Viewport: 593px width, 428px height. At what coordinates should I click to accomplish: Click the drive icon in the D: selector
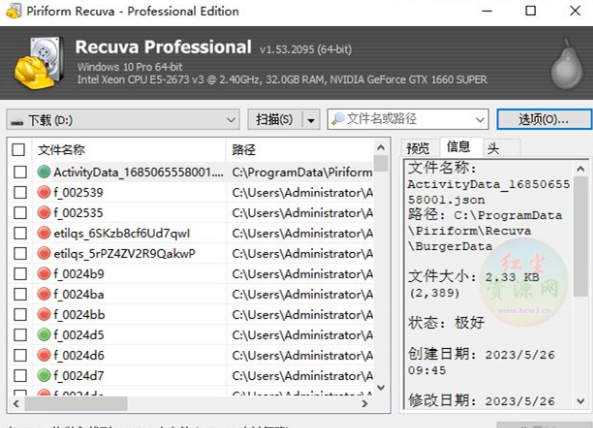pos(17,122)
